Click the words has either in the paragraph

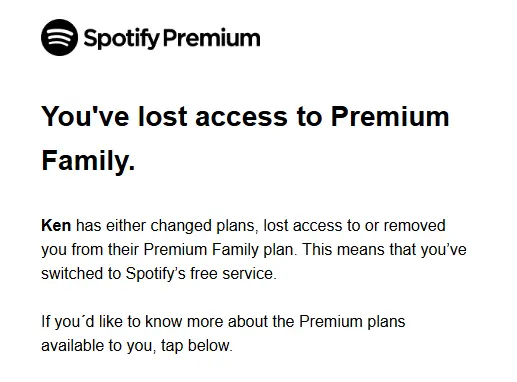[x=111, y=226]
